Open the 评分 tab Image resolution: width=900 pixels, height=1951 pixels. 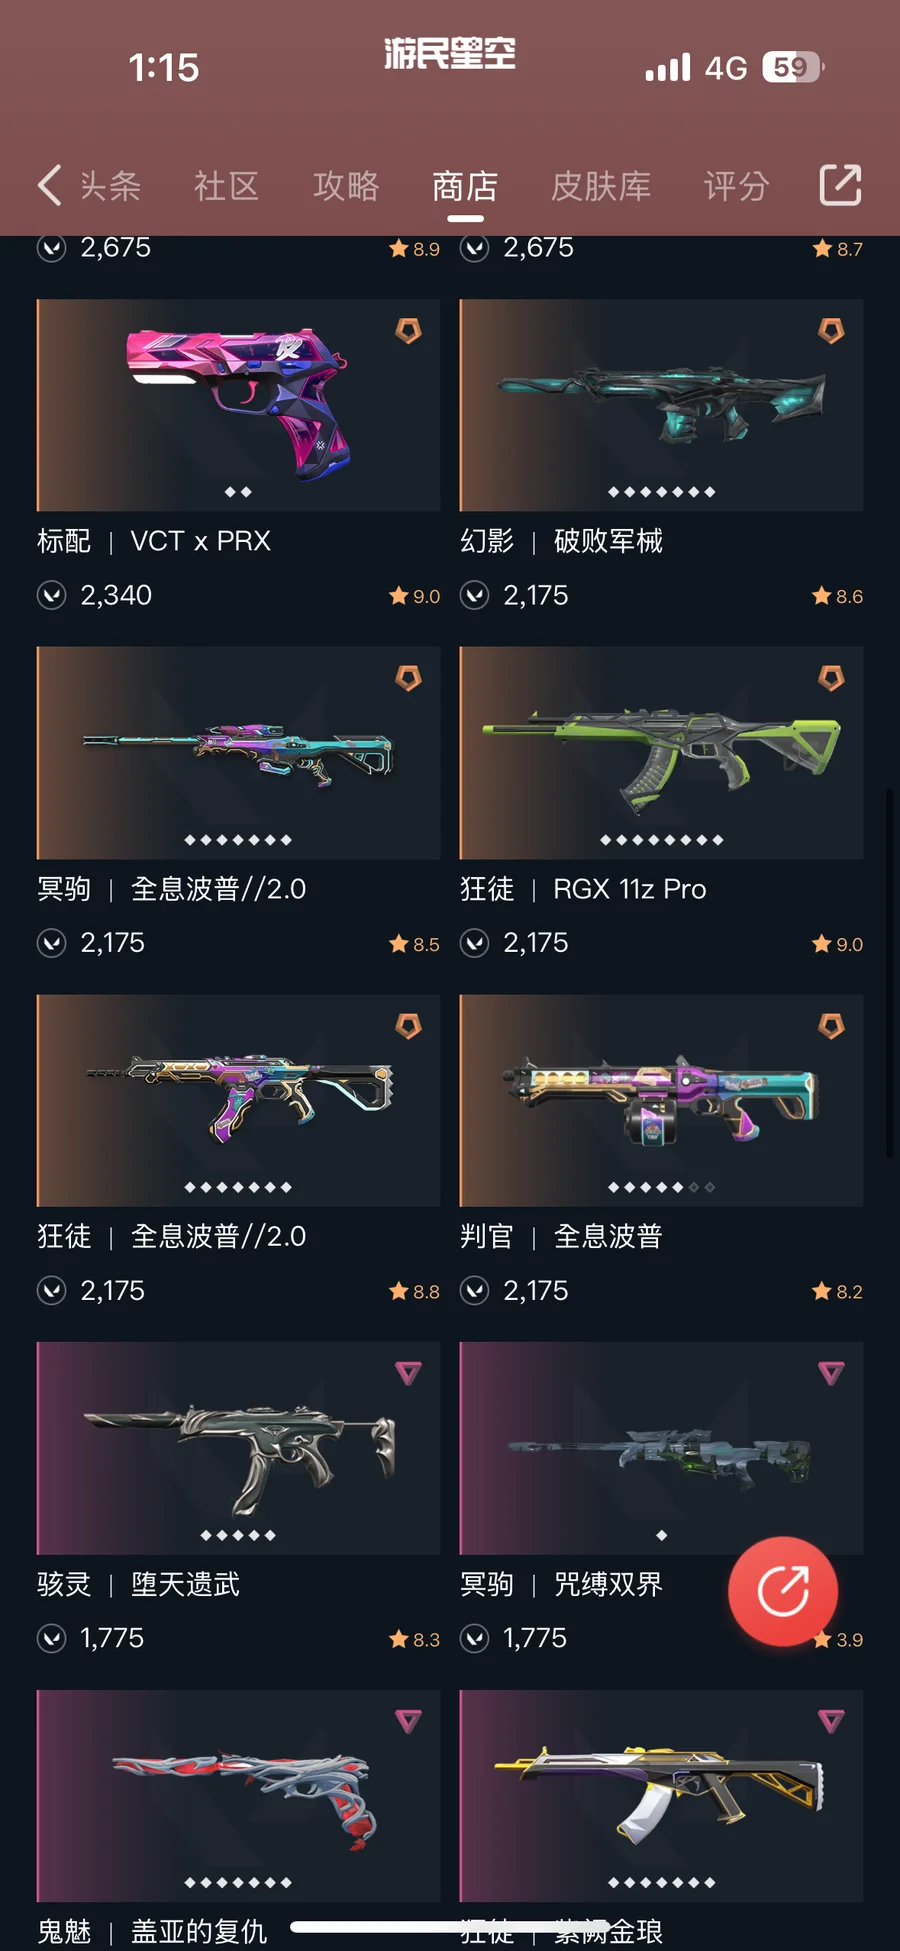pyautogui.click(x=736, y=186)
